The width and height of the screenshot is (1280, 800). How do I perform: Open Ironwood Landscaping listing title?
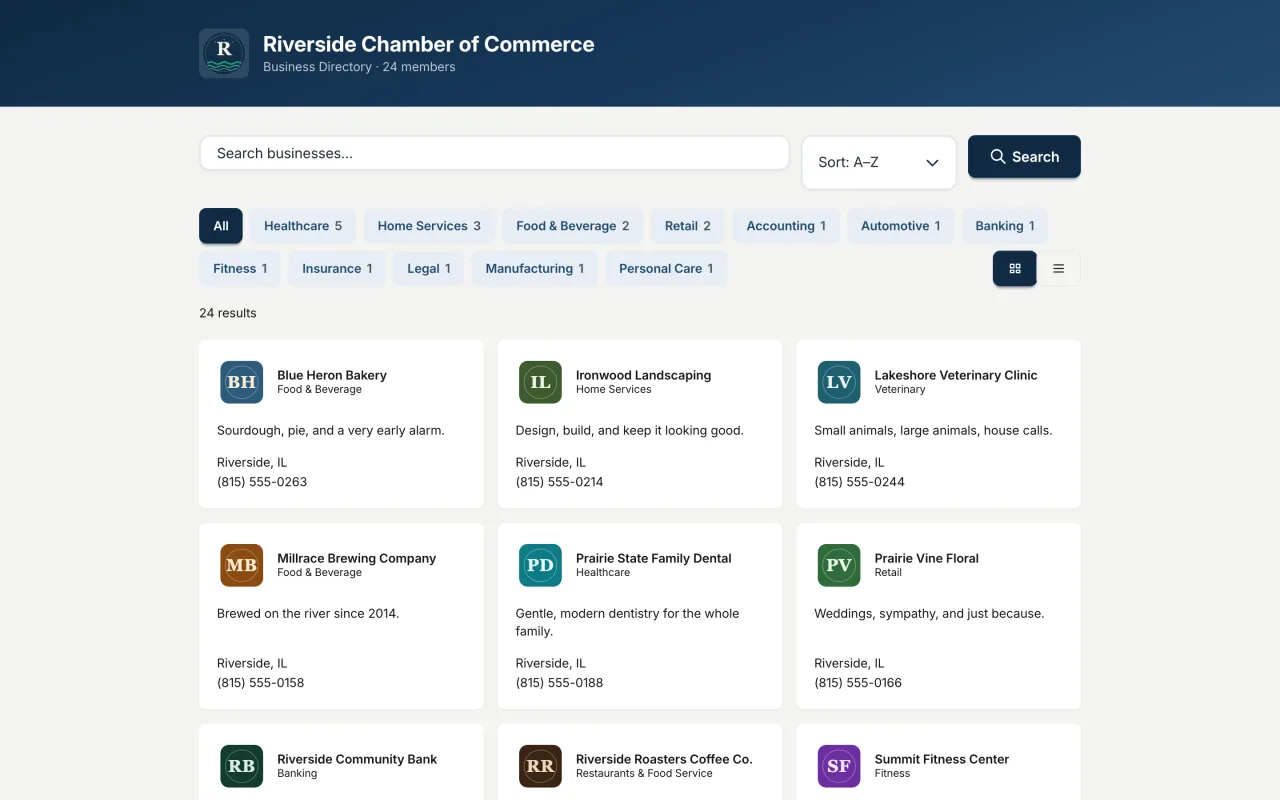643,375
